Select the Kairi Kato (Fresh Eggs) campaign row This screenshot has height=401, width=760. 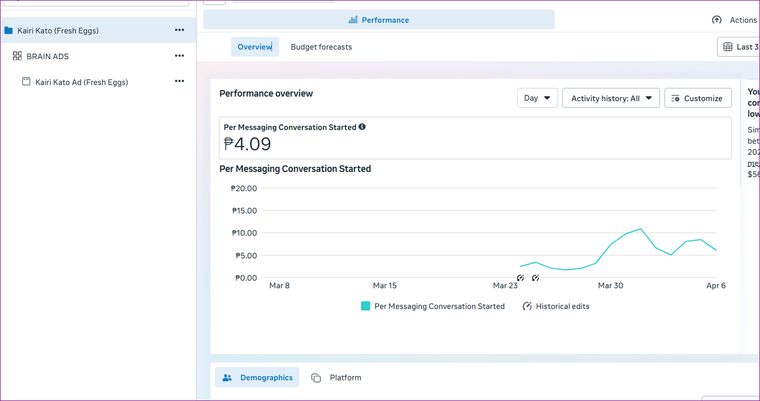click(x=98, y=30)
